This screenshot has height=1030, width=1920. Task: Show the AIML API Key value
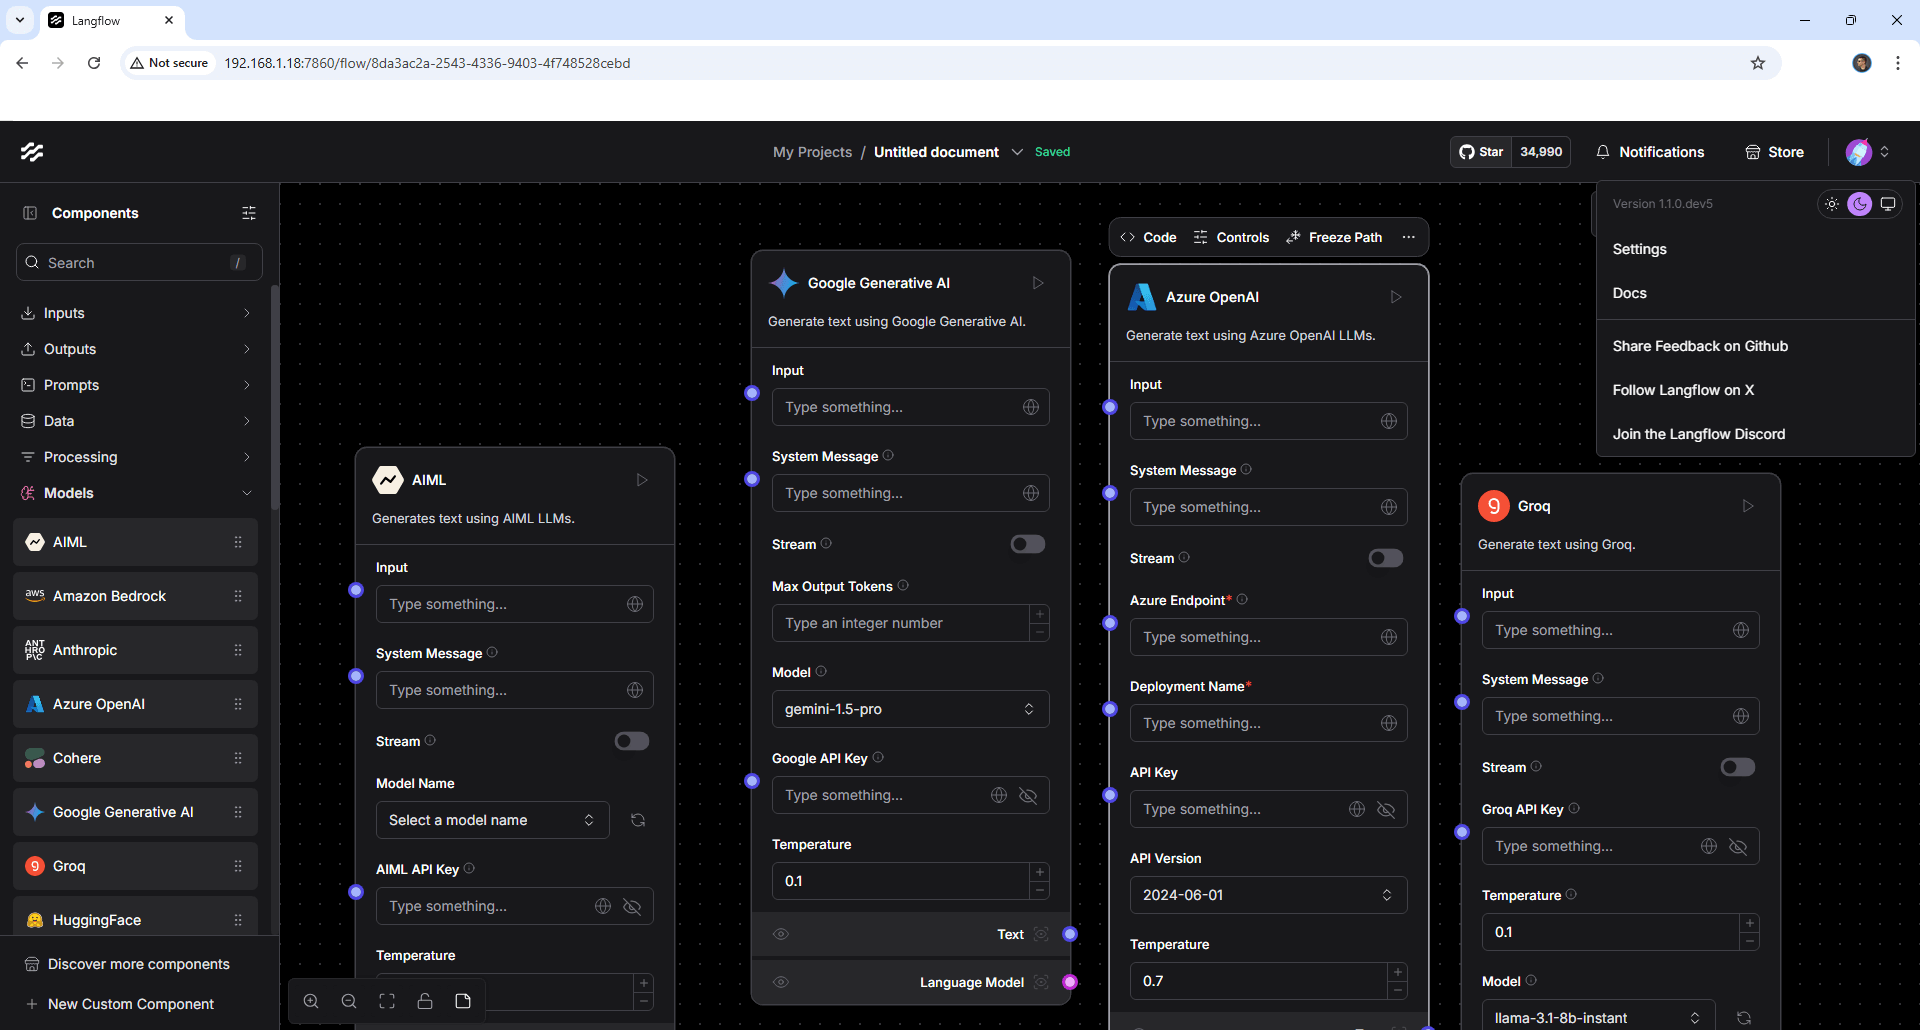pyautogui.click(x=632, y=906)
